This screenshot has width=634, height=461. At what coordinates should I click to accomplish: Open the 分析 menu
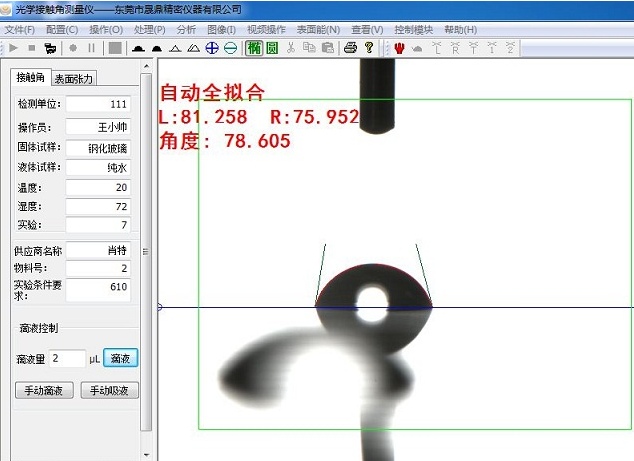click(x=186, y=30)
